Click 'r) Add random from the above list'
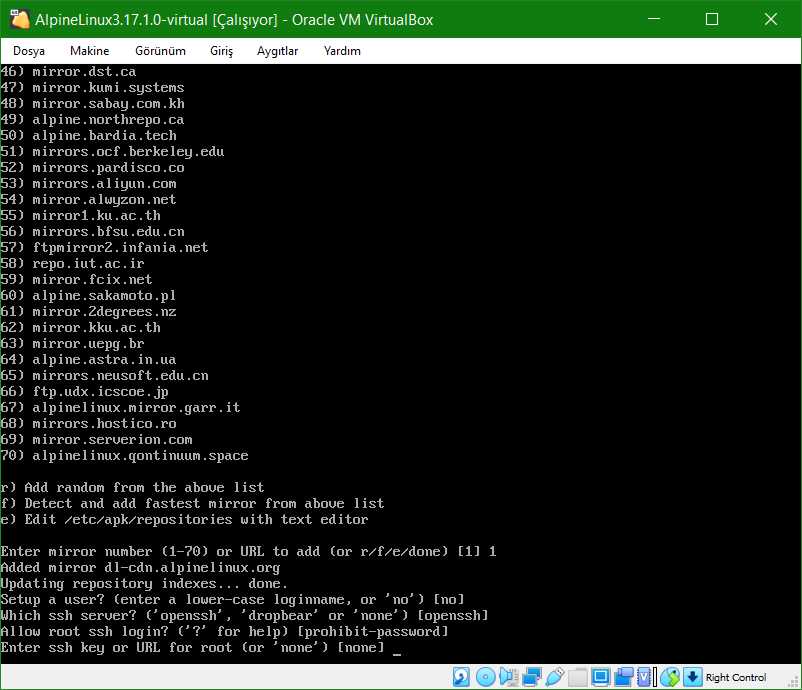Image resolution: width=802 pixels, height=690 pixels. [132, 487]
